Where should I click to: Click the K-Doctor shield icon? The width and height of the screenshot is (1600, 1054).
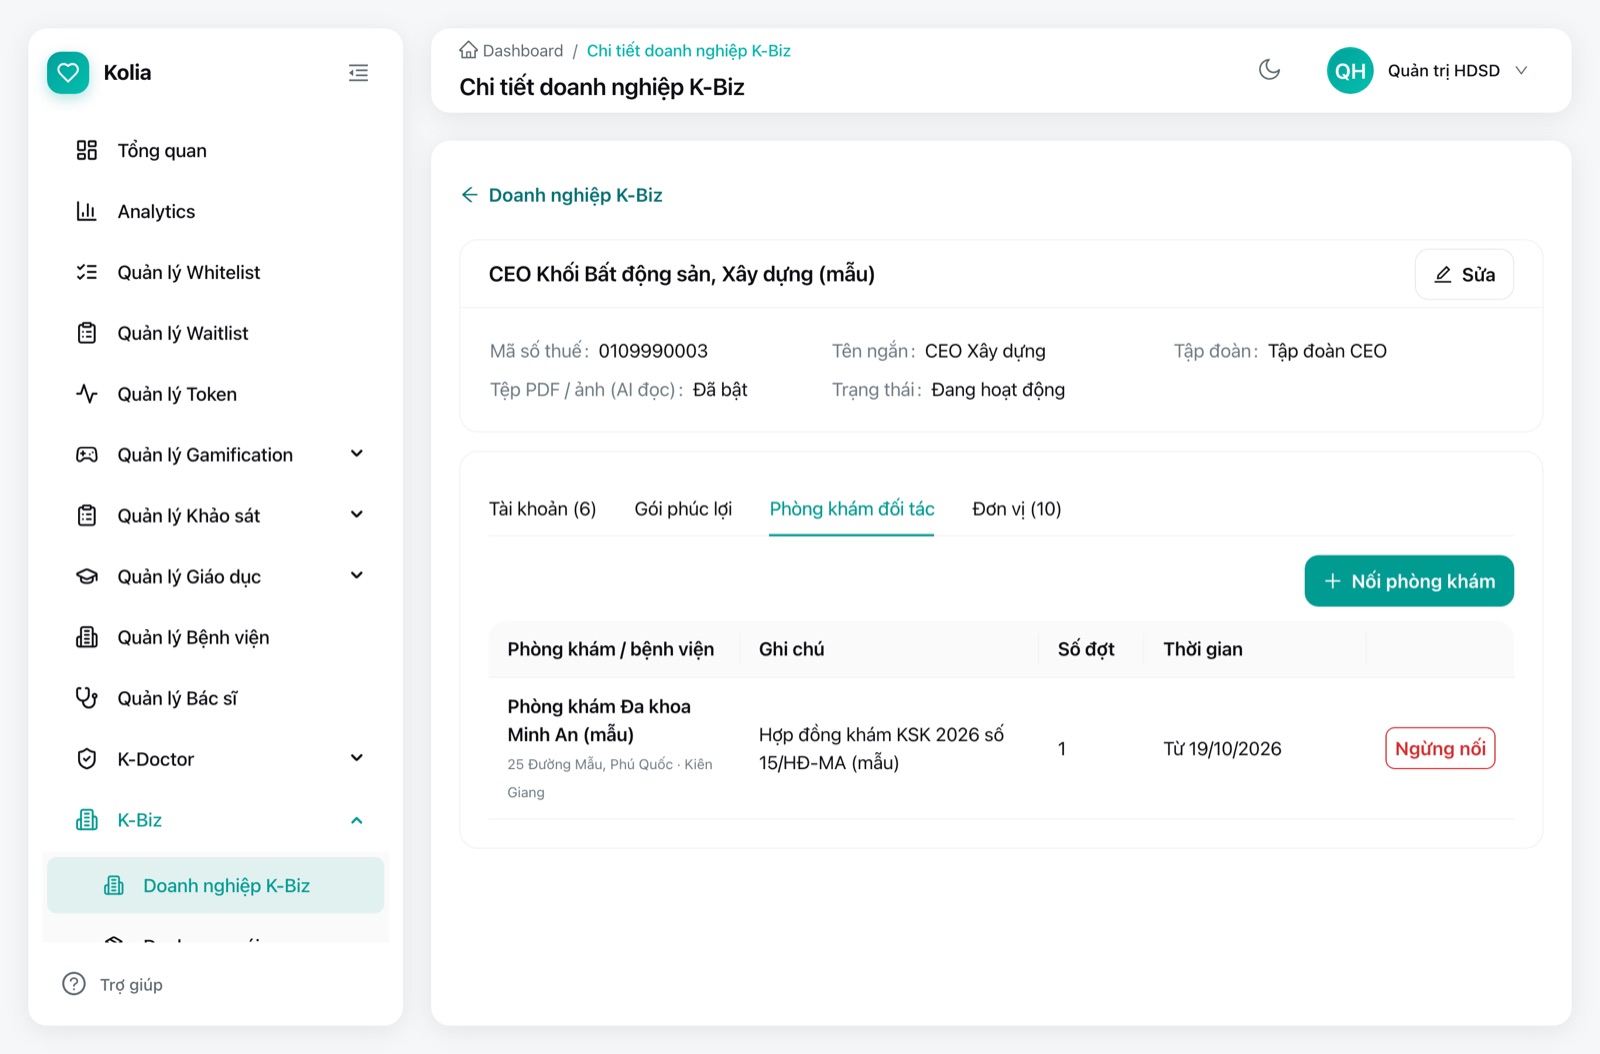pyautogui.click(x=87, y=759)
